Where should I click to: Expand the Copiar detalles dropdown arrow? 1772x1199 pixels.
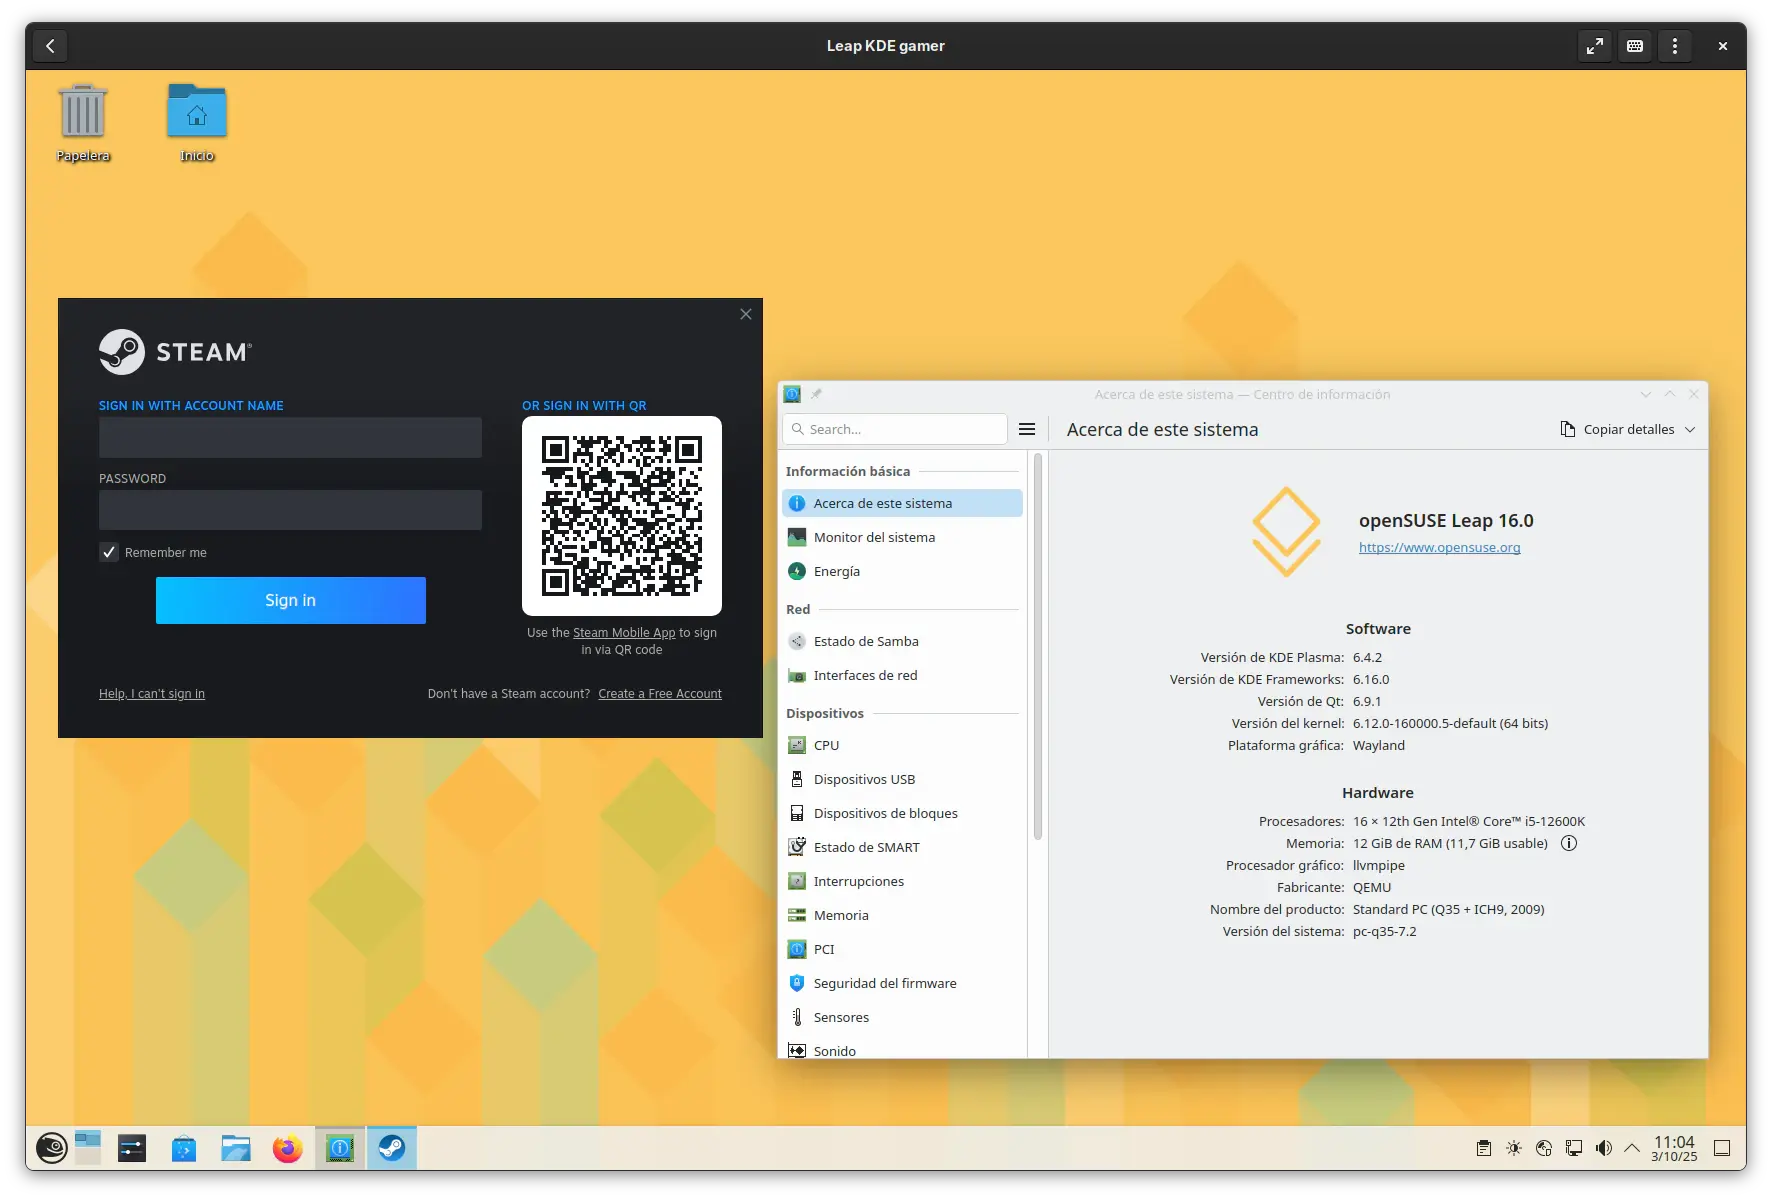[1690, 429]
